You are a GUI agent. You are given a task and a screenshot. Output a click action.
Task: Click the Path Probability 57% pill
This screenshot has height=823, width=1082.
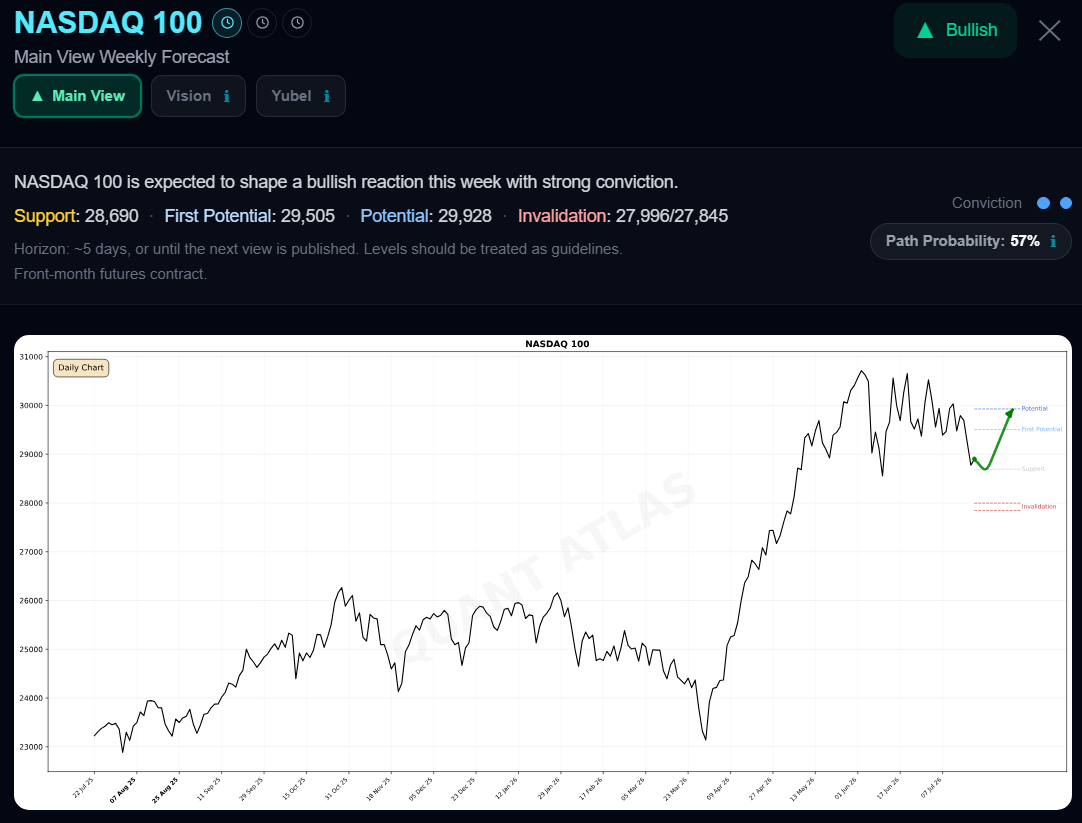[970, 241]
